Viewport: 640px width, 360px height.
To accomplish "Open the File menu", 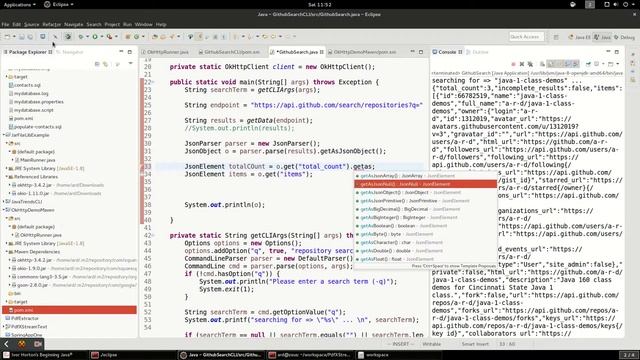I will pos(5,24).
